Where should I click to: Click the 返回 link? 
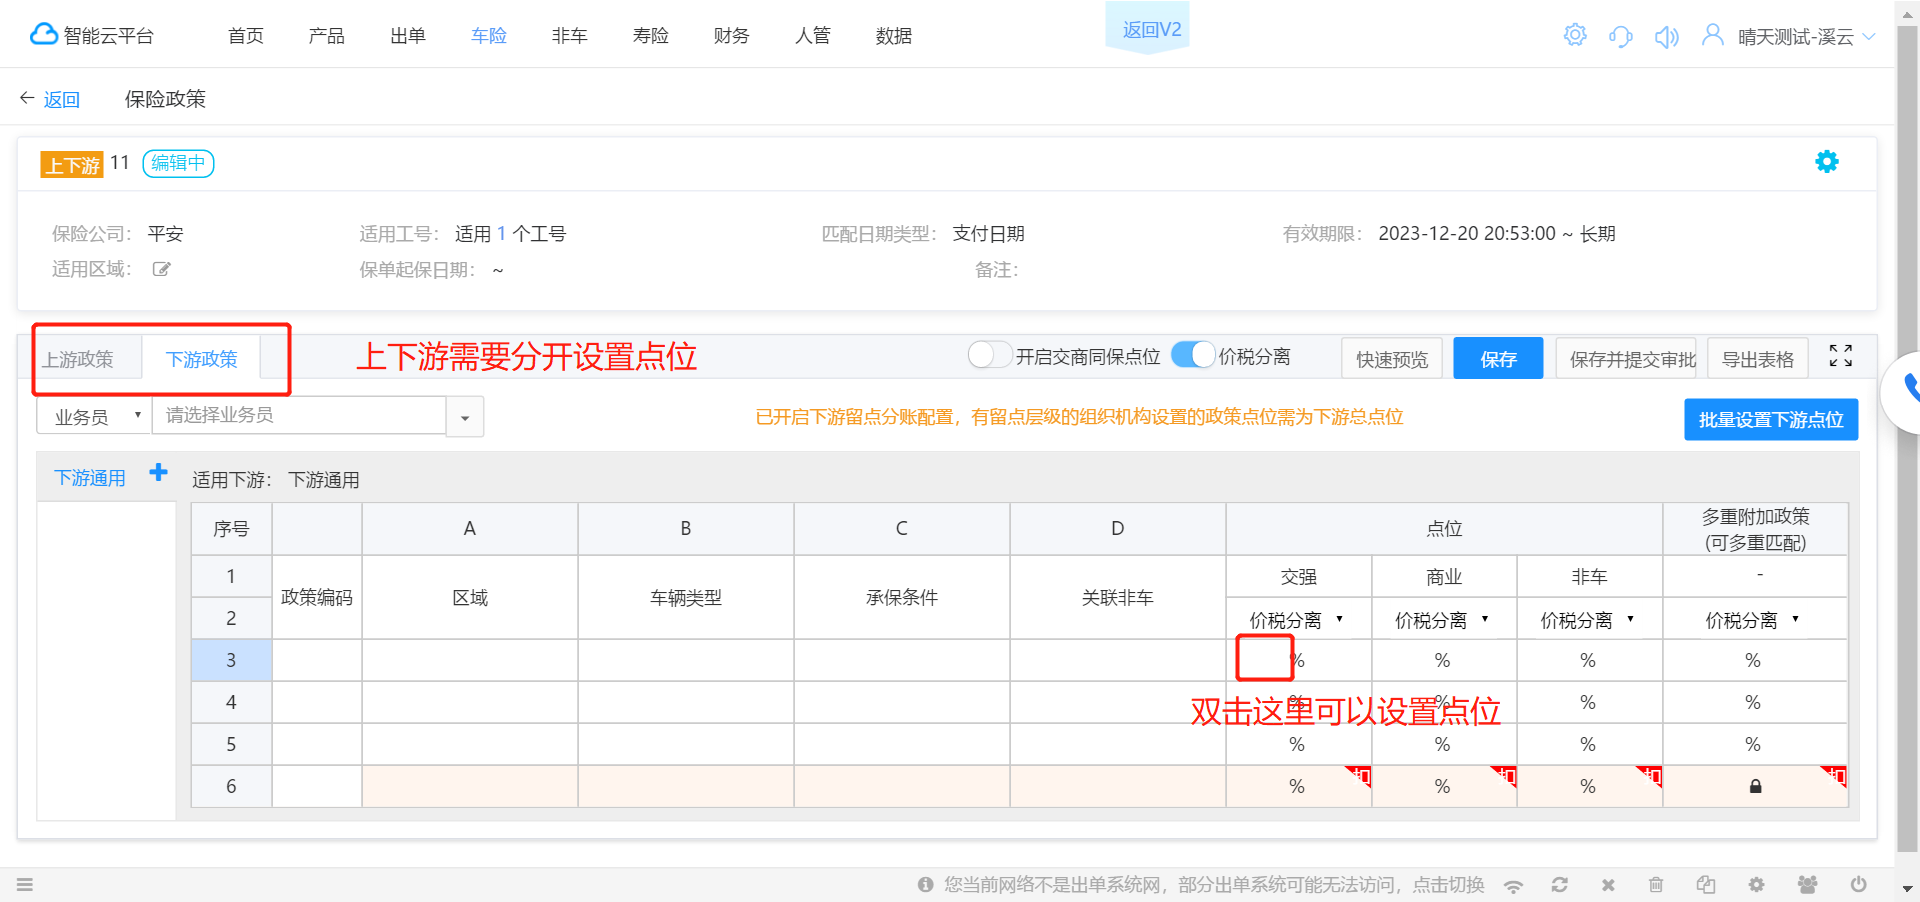(61, 100)
